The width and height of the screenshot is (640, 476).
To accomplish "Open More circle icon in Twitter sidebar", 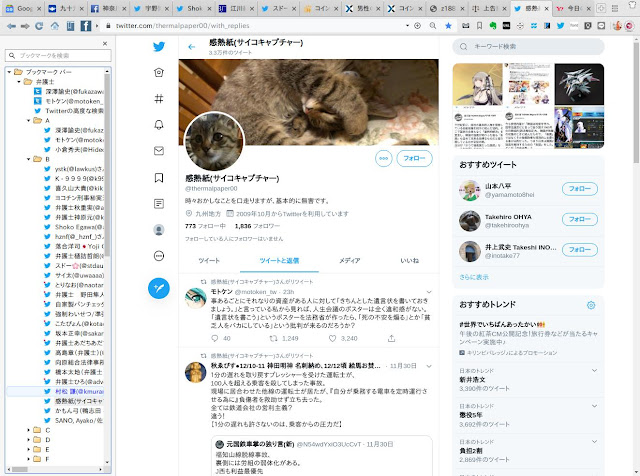I will pyautogui.click(x=159, y=256).
